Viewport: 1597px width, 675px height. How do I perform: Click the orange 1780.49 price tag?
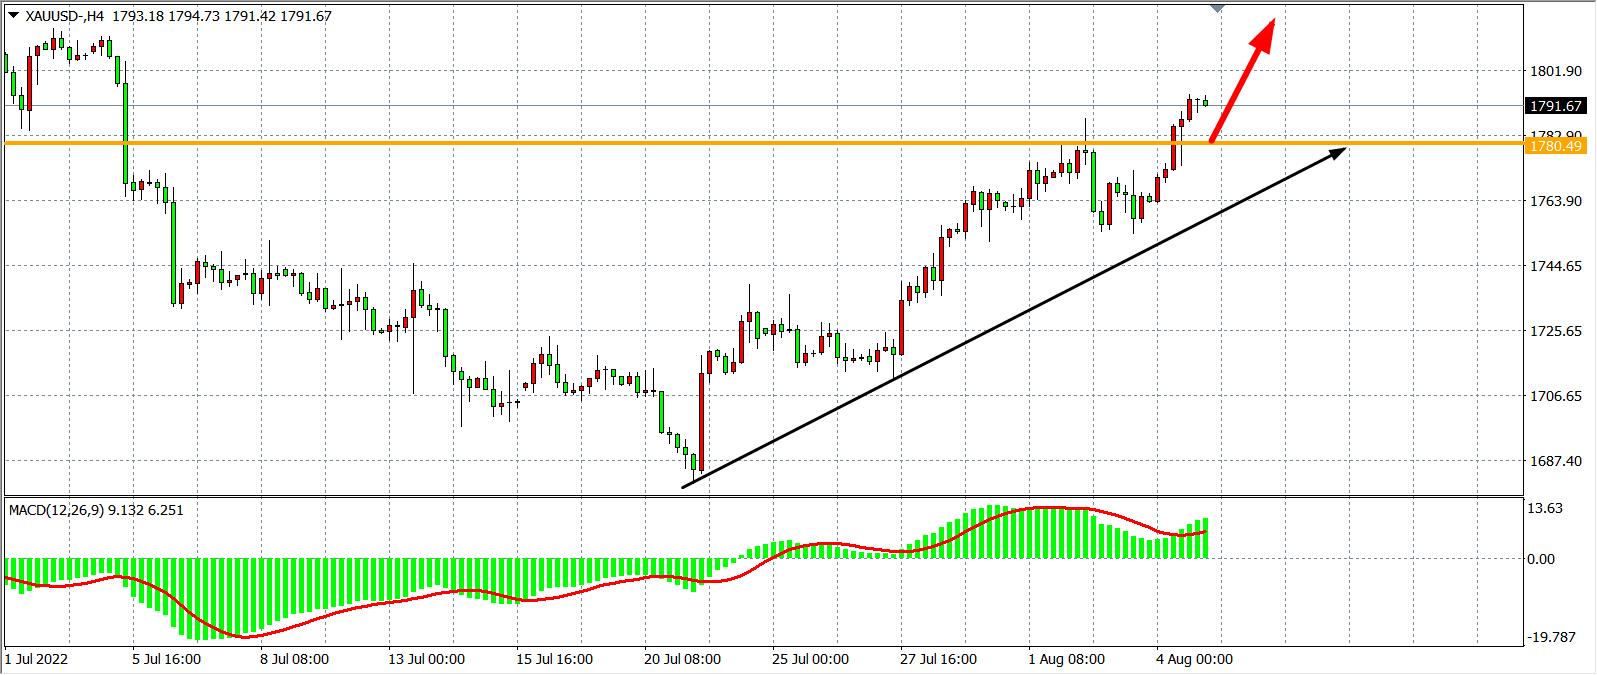click(x=1555, y=146)
